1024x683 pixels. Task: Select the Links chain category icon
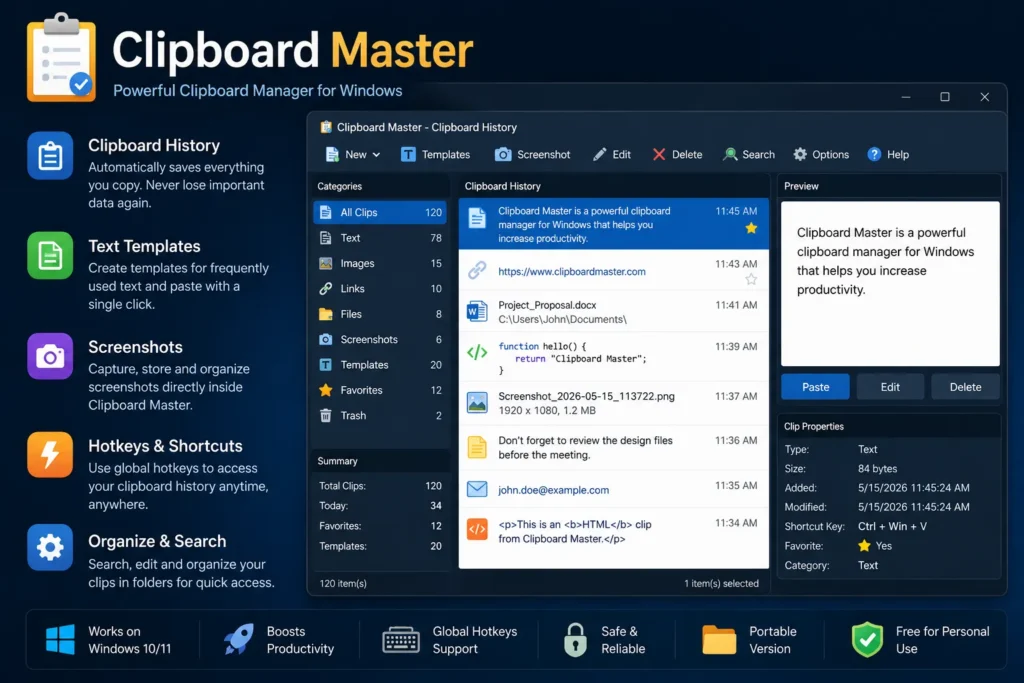coord(325,289)
